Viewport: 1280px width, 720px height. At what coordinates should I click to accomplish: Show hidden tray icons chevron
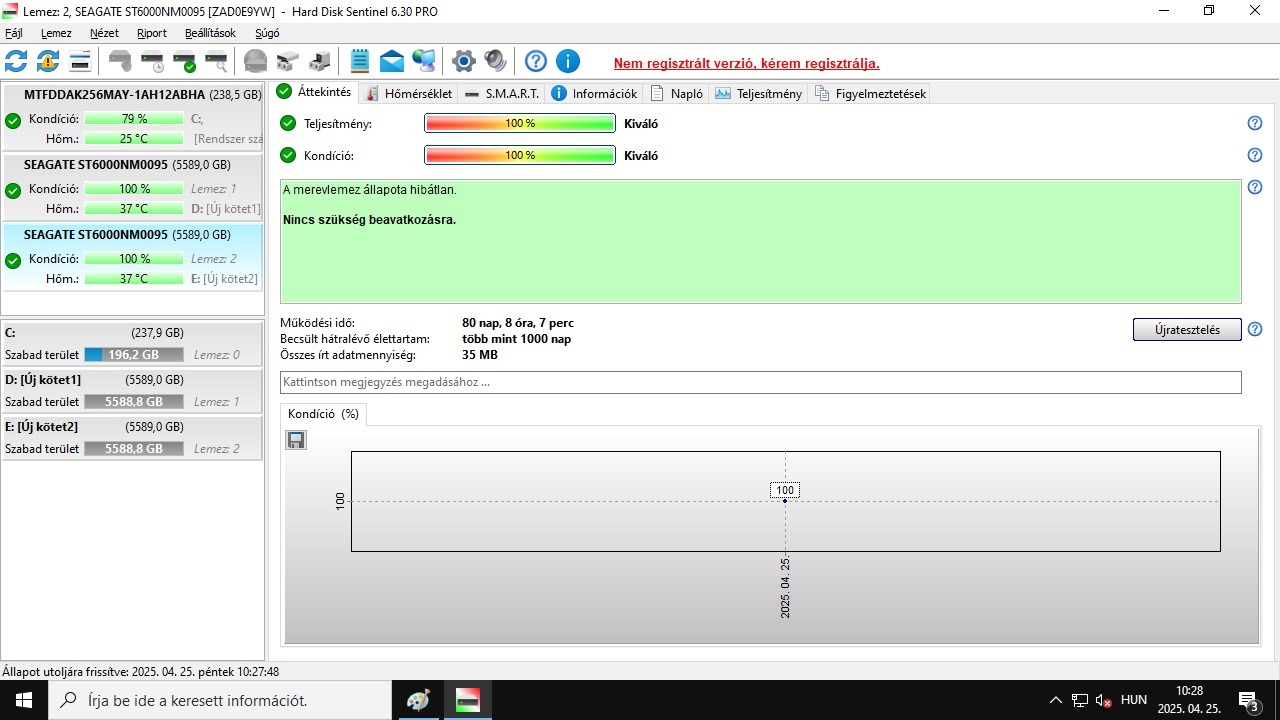[1055, 700]
